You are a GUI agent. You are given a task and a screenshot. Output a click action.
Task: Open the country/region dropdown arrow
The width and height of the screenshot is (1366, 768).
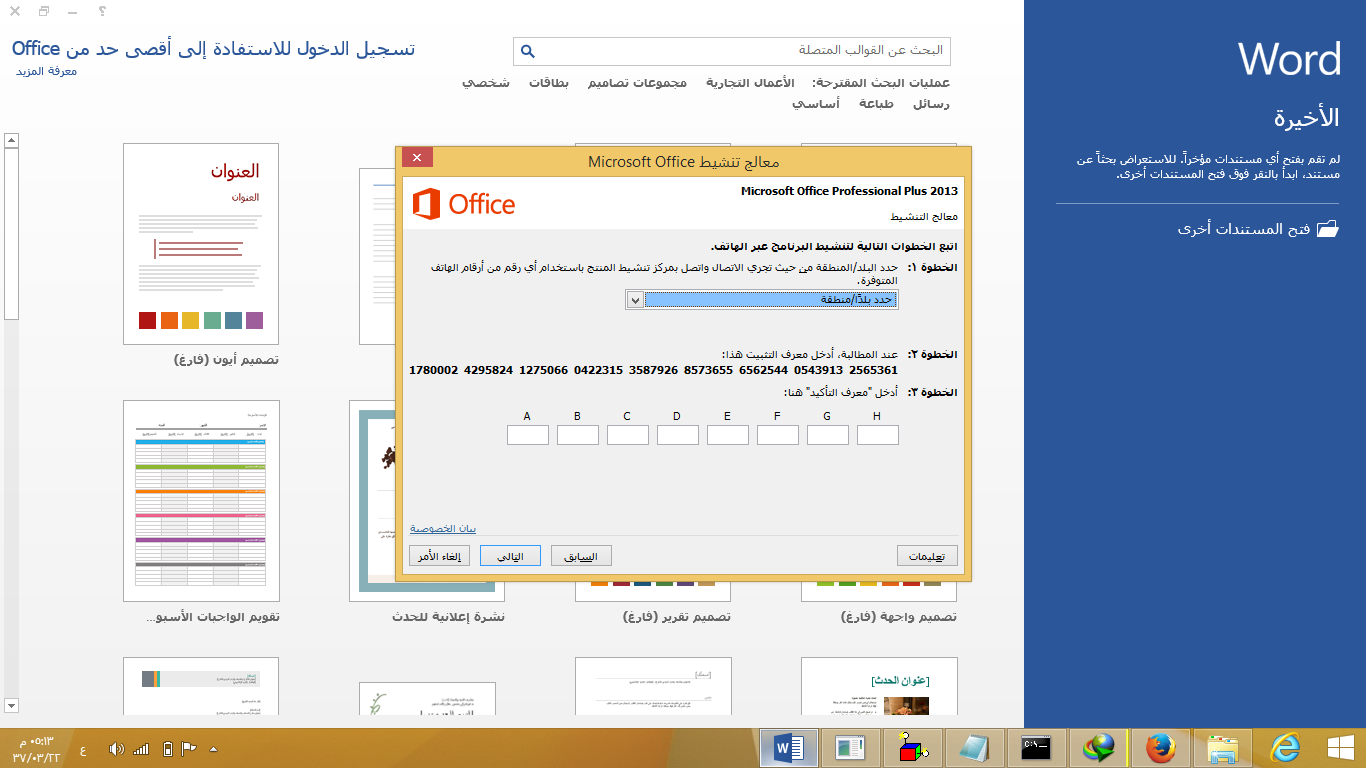pyautogui.click(x=635, y=300)
